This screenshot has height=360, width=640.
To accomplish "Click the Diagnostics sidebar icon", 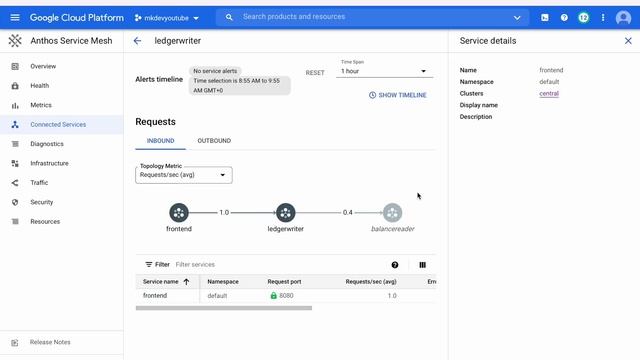I will click(15, 144).
